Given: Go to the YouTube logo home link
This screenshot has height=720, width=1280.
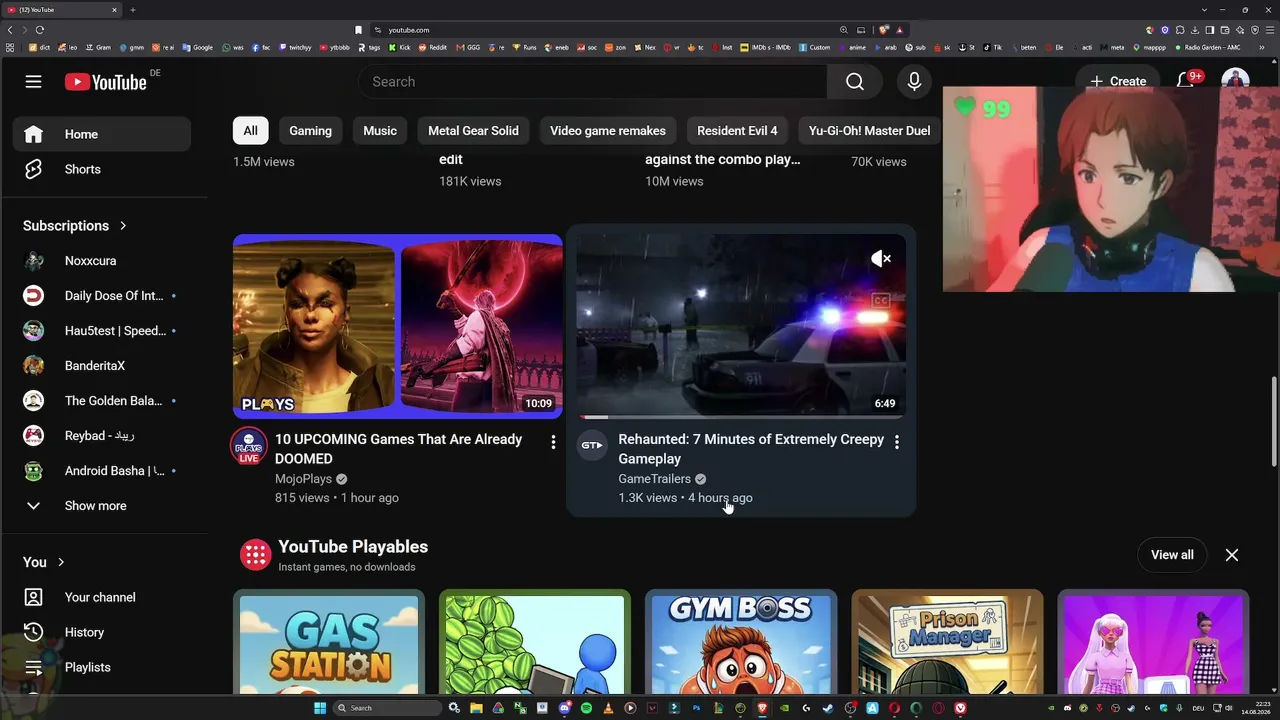Looking at the screenshot, I should pyautogui.click(x=106, y=82).
